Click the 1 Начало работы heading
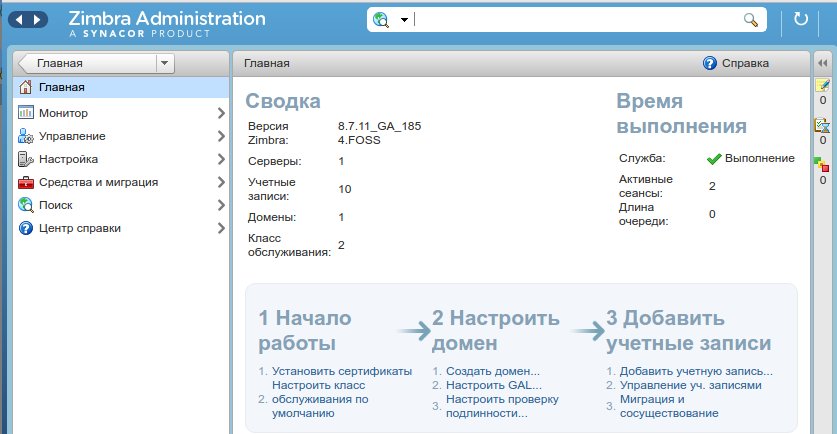 pyautogui.click(x=305, y=330)
